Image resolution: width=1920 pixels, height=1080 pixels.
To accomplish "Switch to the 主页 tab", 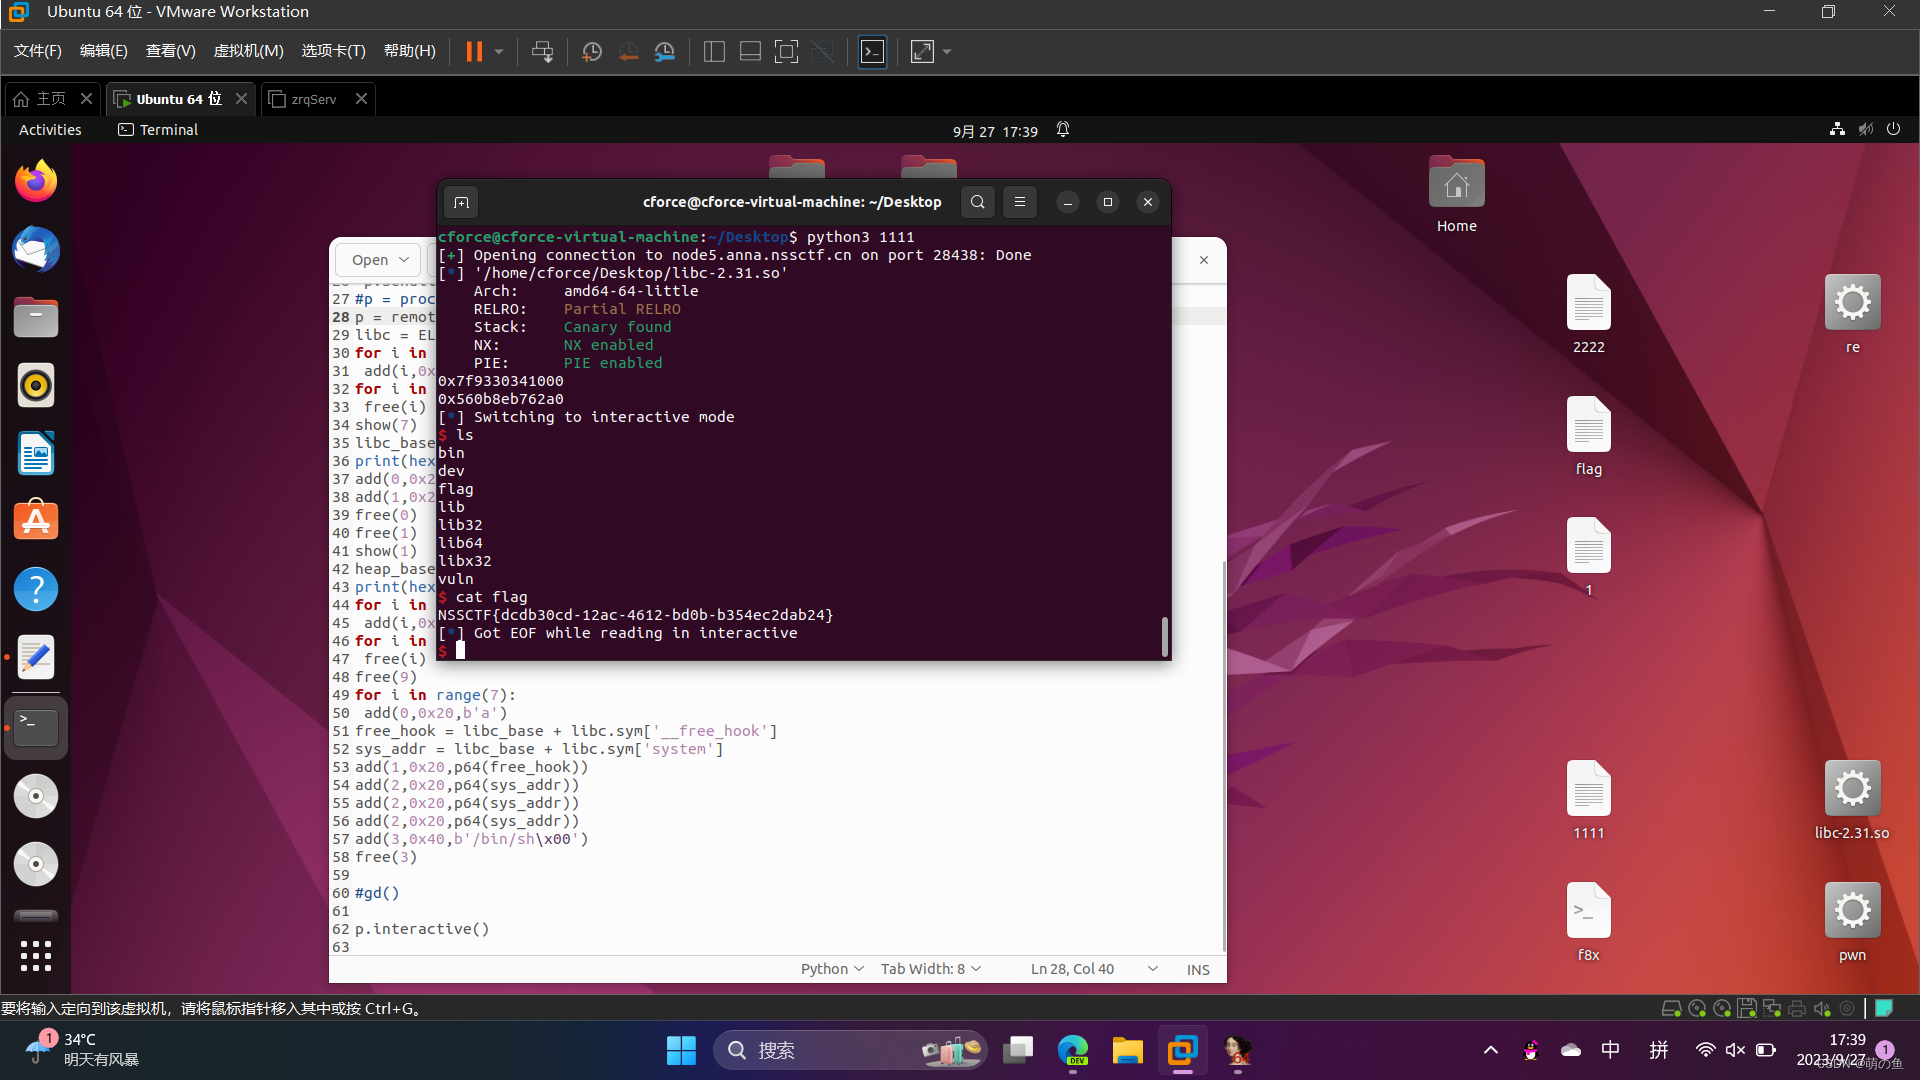I will click(51, 99).
